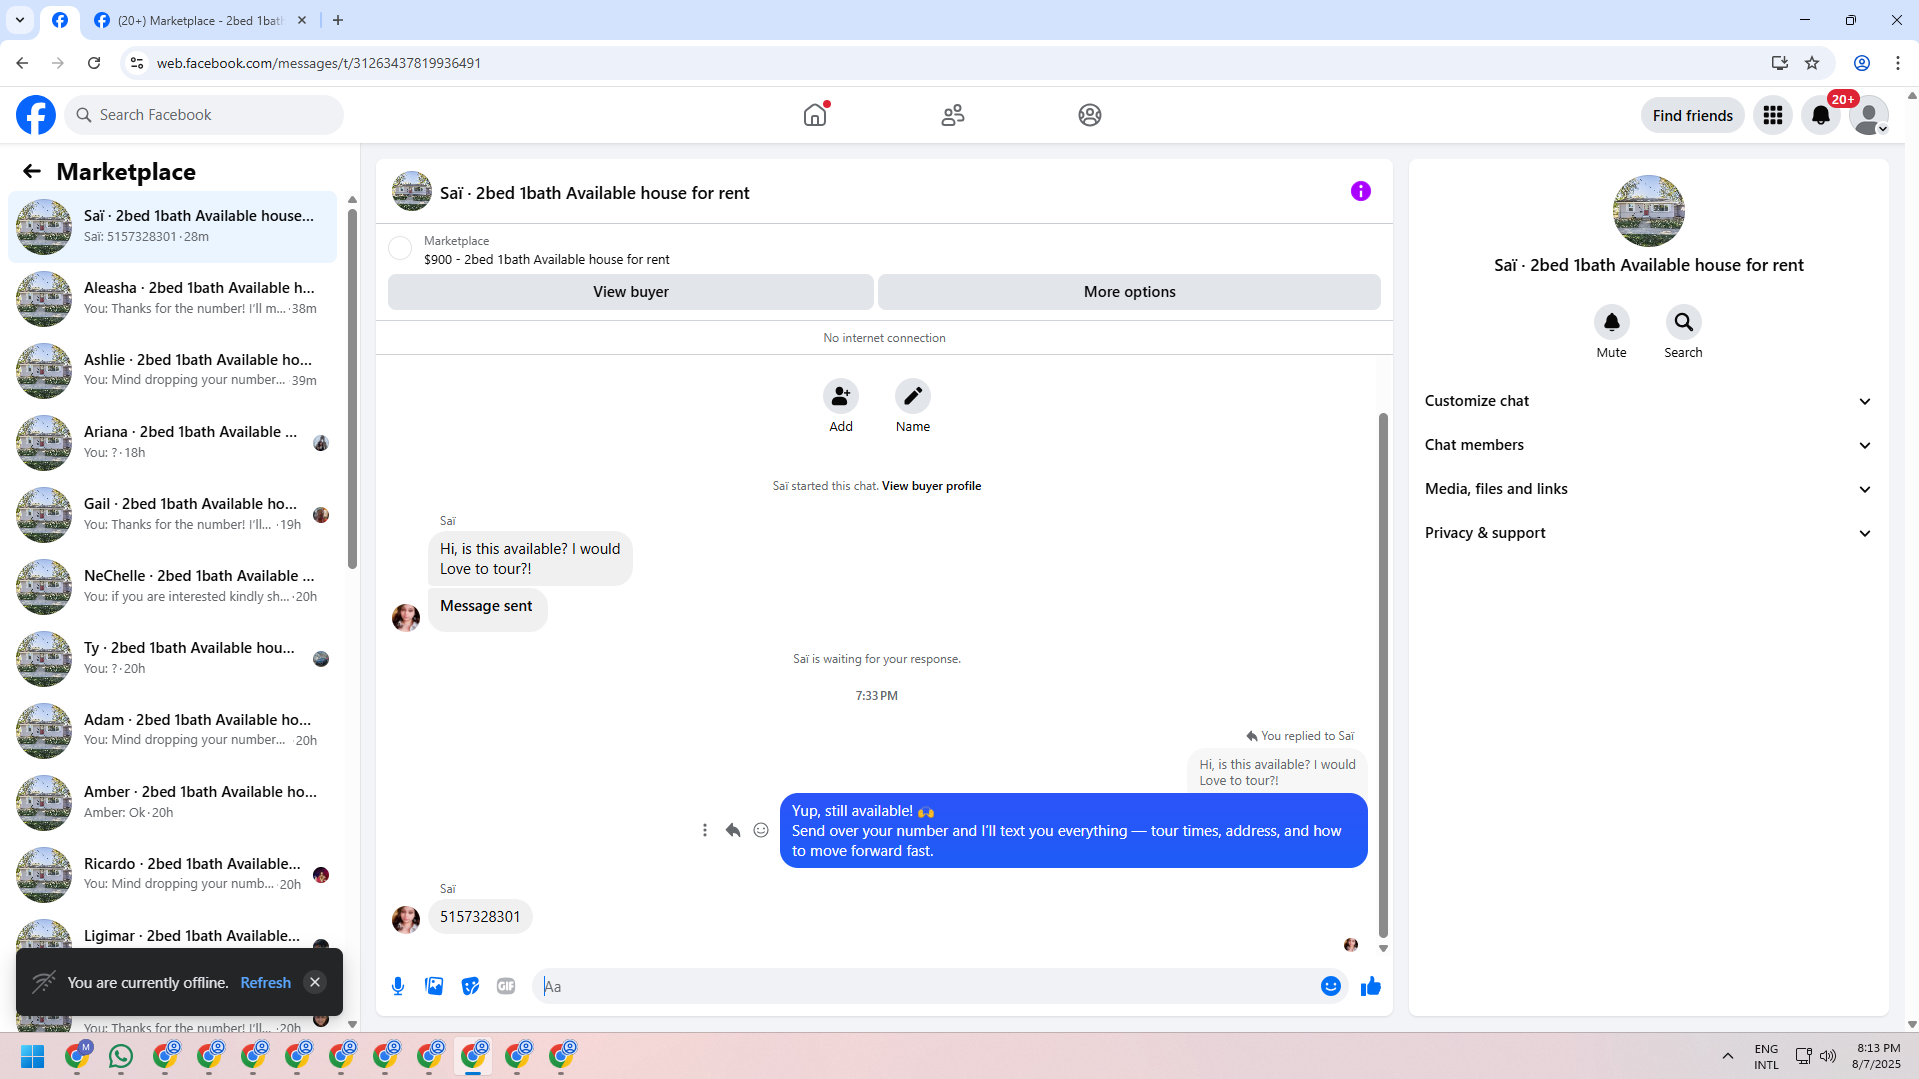This screenshot has width=1919, height=1079.
Task: Click the Search Facebook field
Action: [x=205, y=115]
